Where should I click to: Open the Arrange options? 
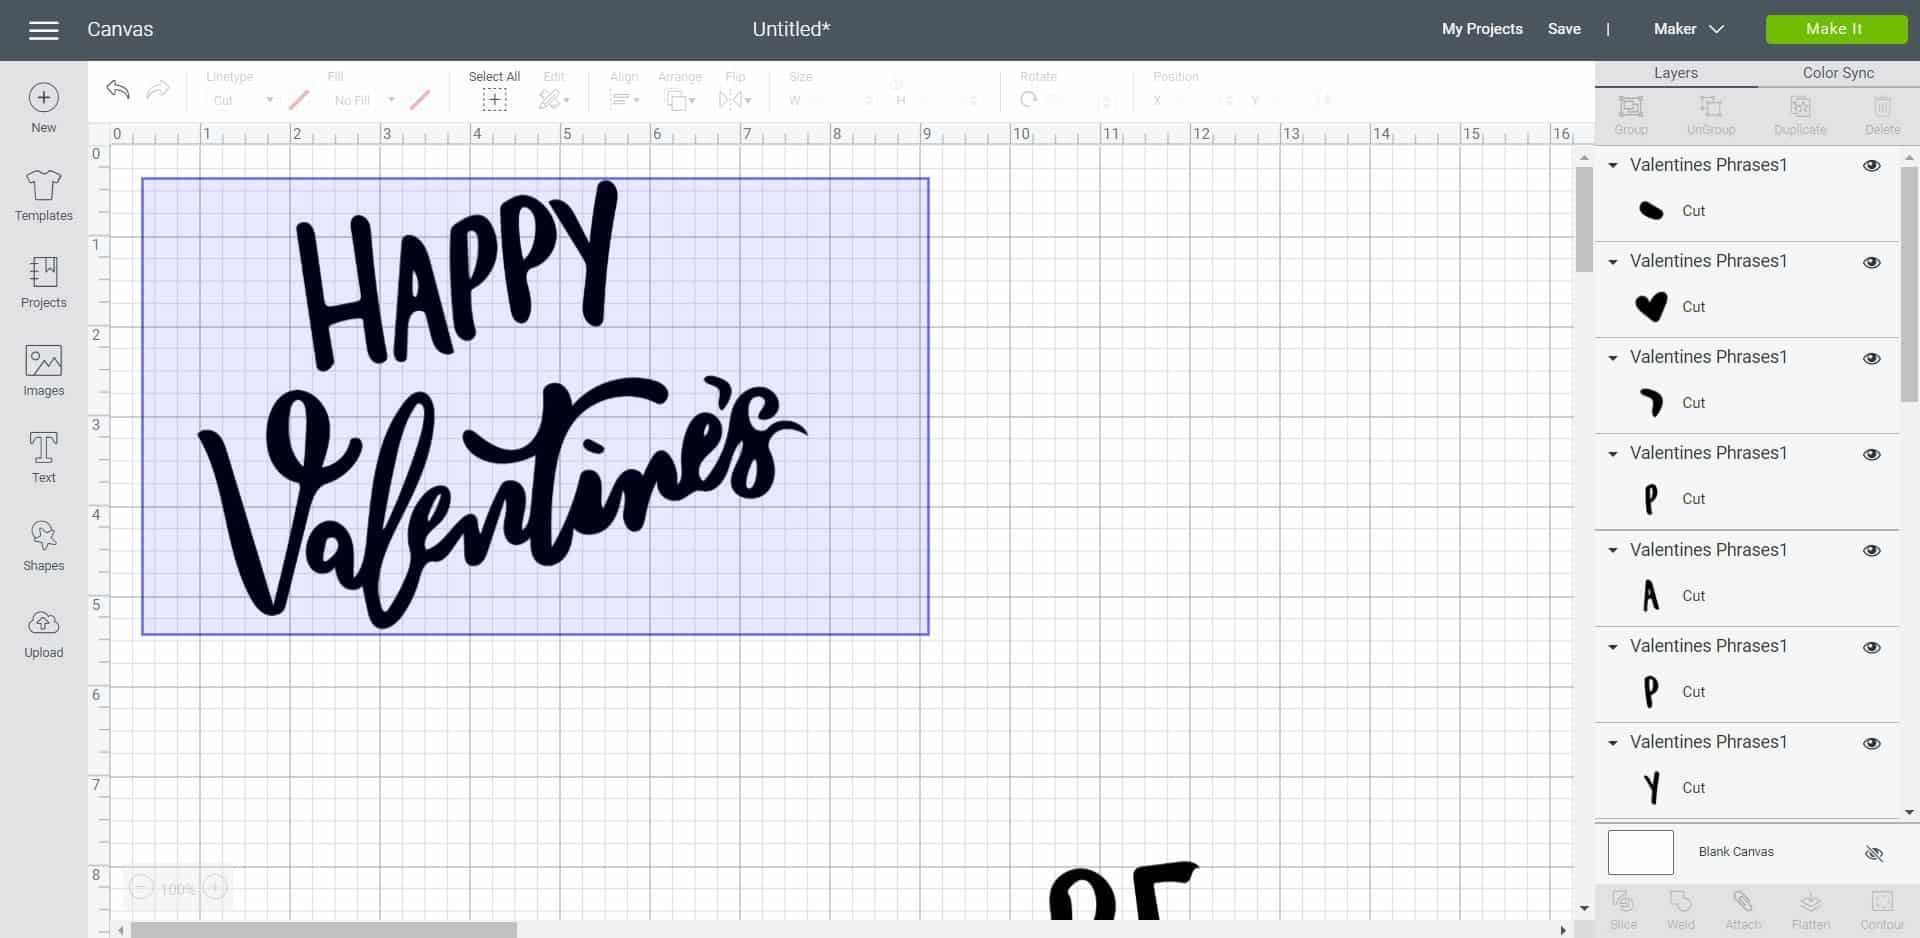680,99
